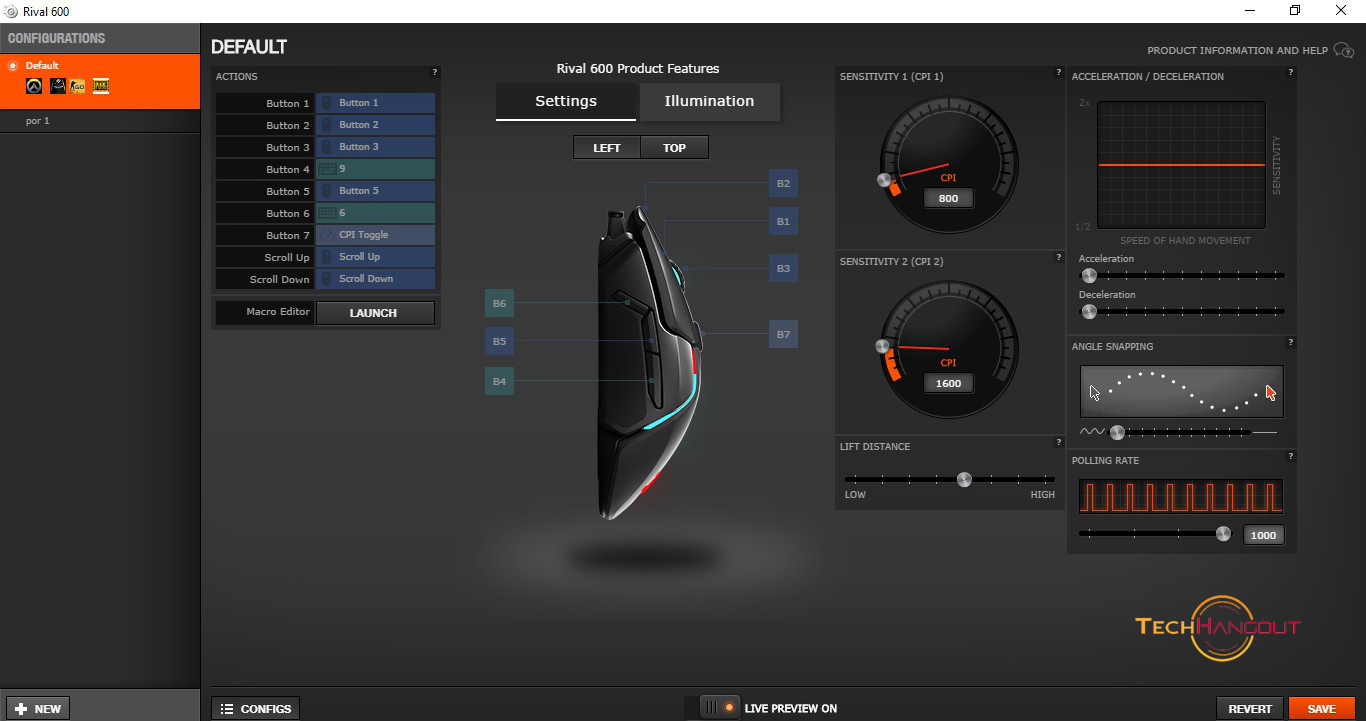Screen dimensions: 1366x721
Task: Save the current settings
Action: click(1321, 708)
